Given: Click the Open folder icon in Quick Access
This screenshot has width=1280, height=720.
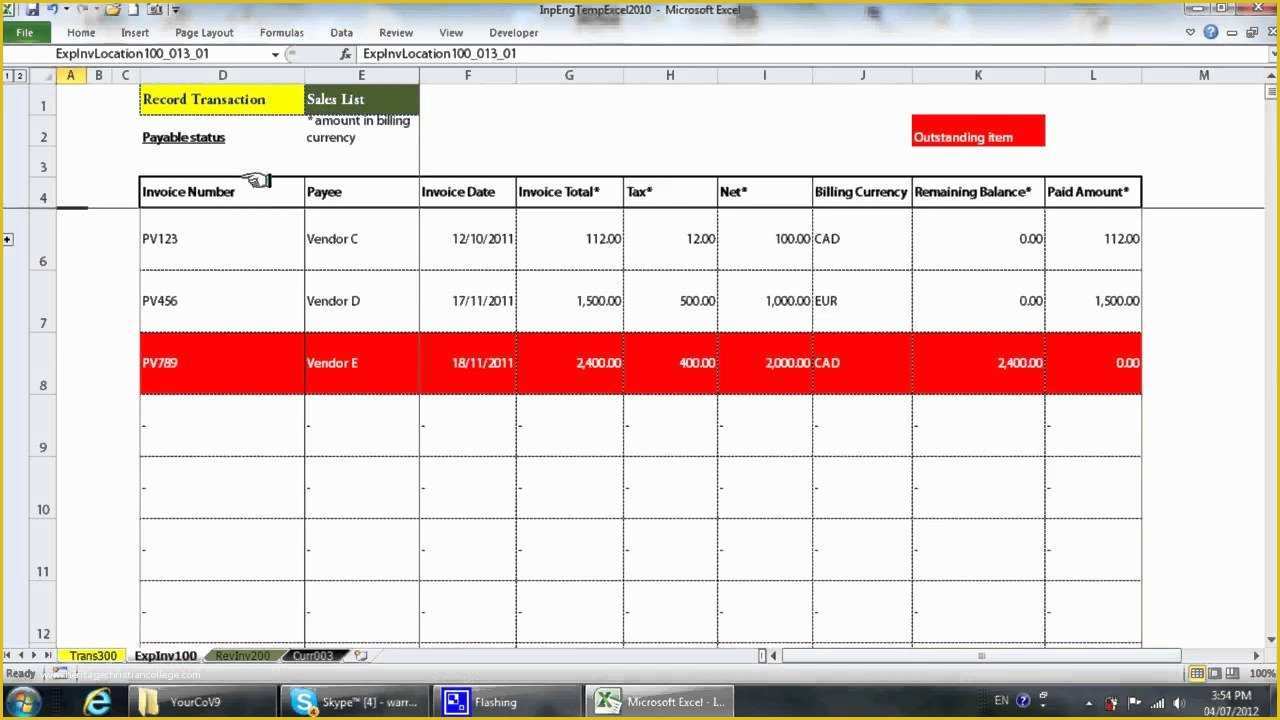Looking at the screenshot, I should (112, 10).
